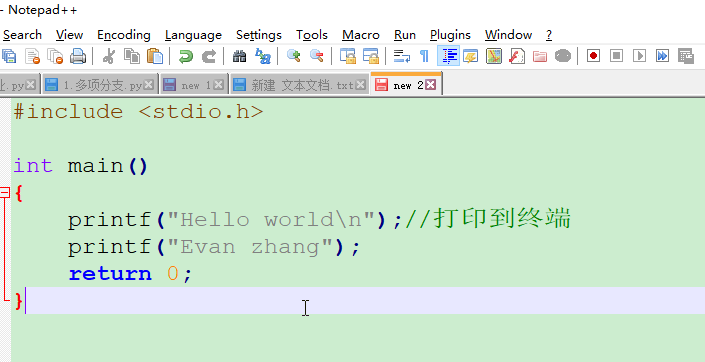
Task: Switch to the new 1 tab
Action: pyautogui.click(x=193, y=85)
